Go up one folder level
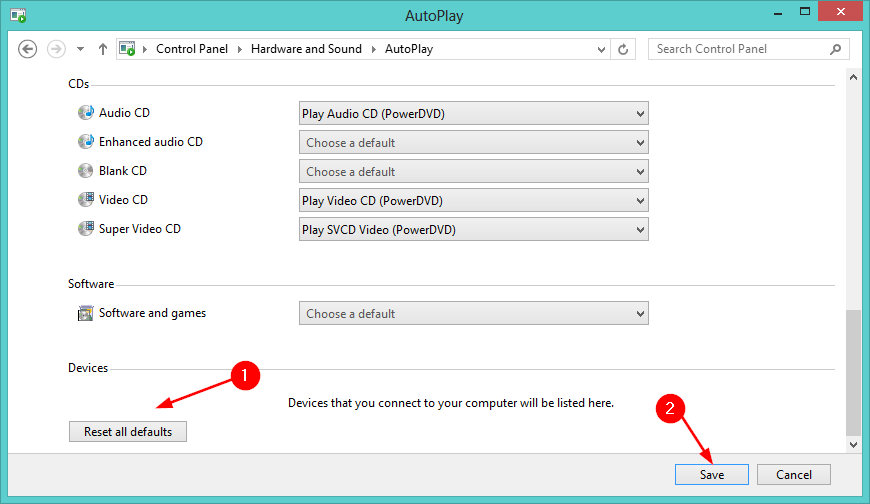Viewport: 870px width, 504px height. pos(103,49)
